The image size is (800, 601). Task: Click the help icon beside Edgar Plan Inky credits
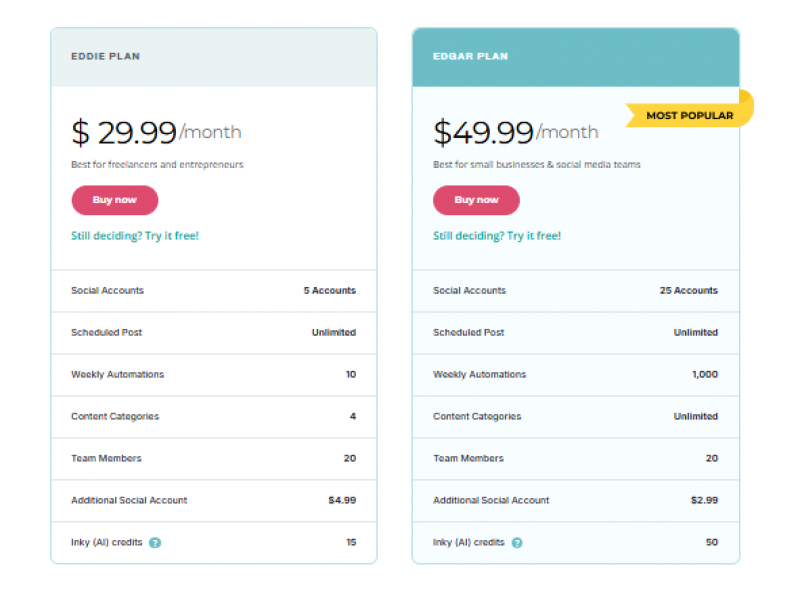pos(518,542)
